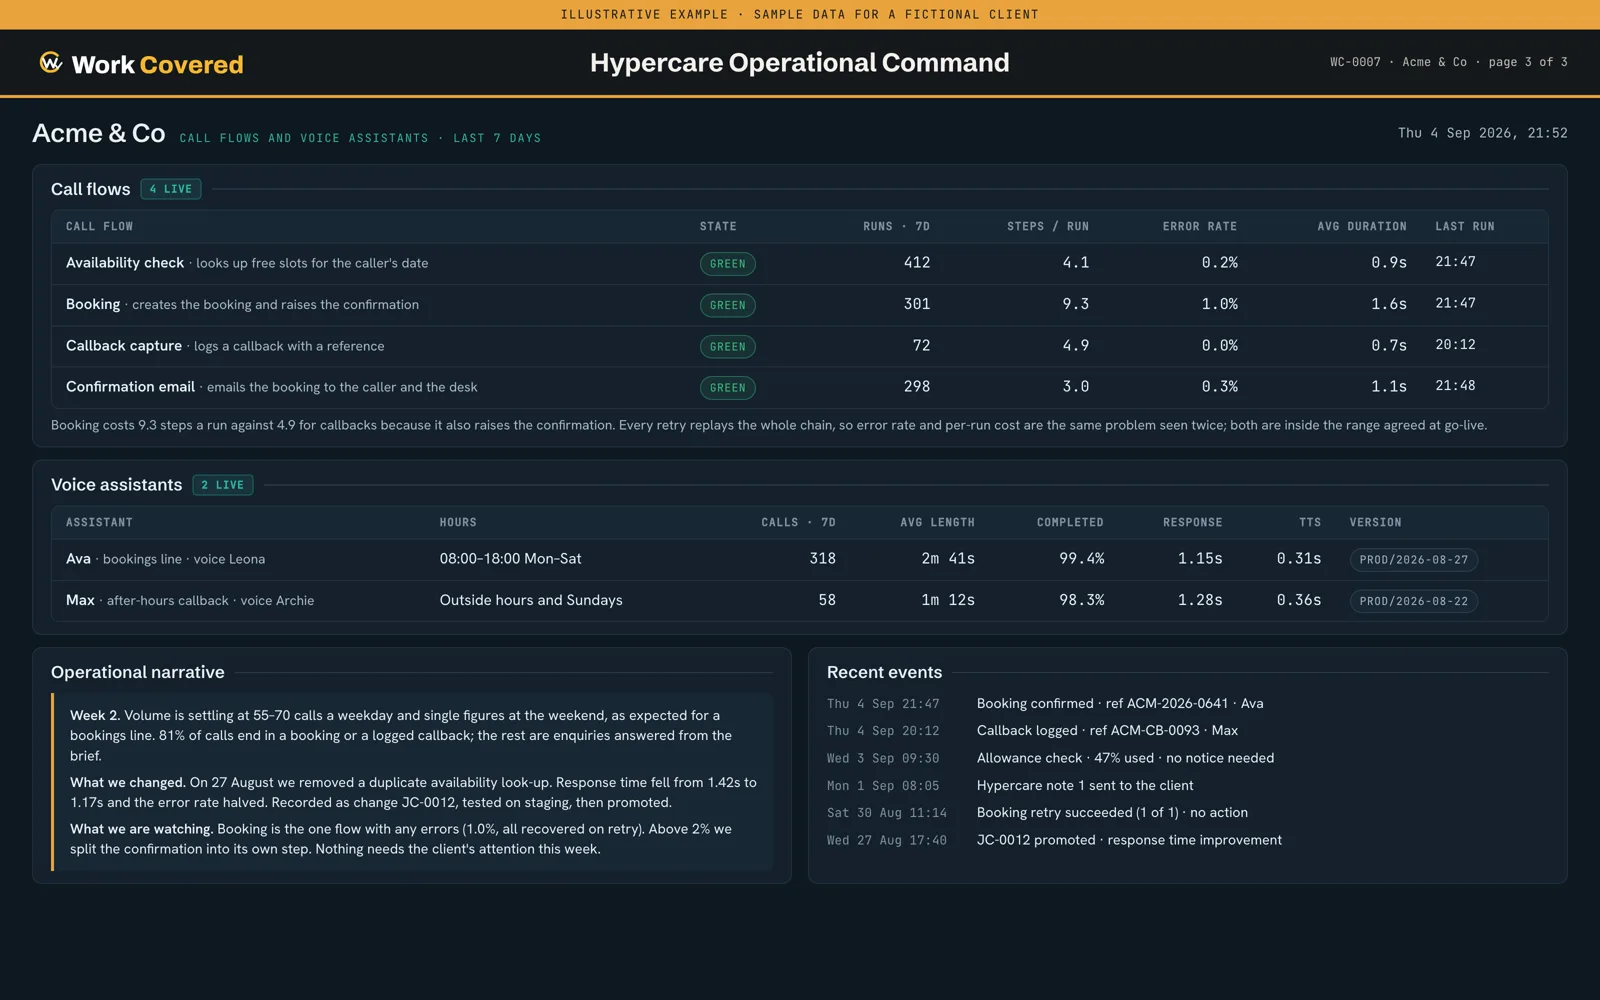Viewport: 1600px width, 1000px height.
Task: Select the COMPLETED column header
Action: click(x=1070, y=523)
